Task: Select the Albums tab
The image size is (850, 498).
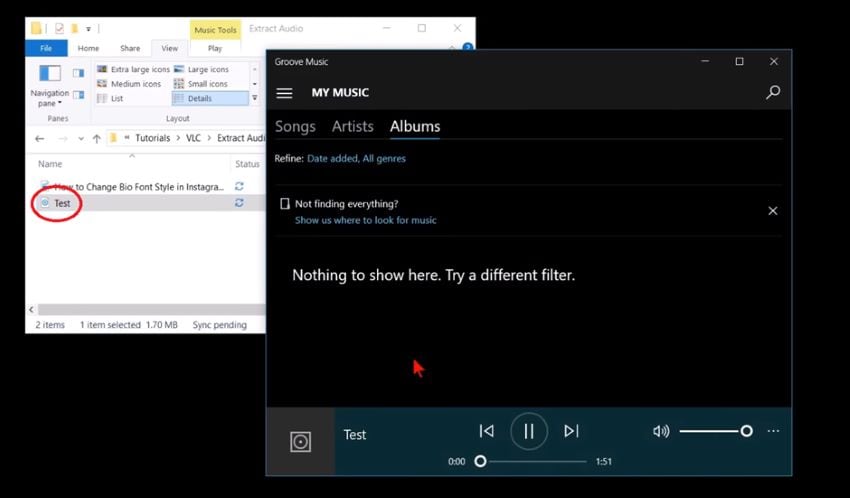Action: [415, 126]
